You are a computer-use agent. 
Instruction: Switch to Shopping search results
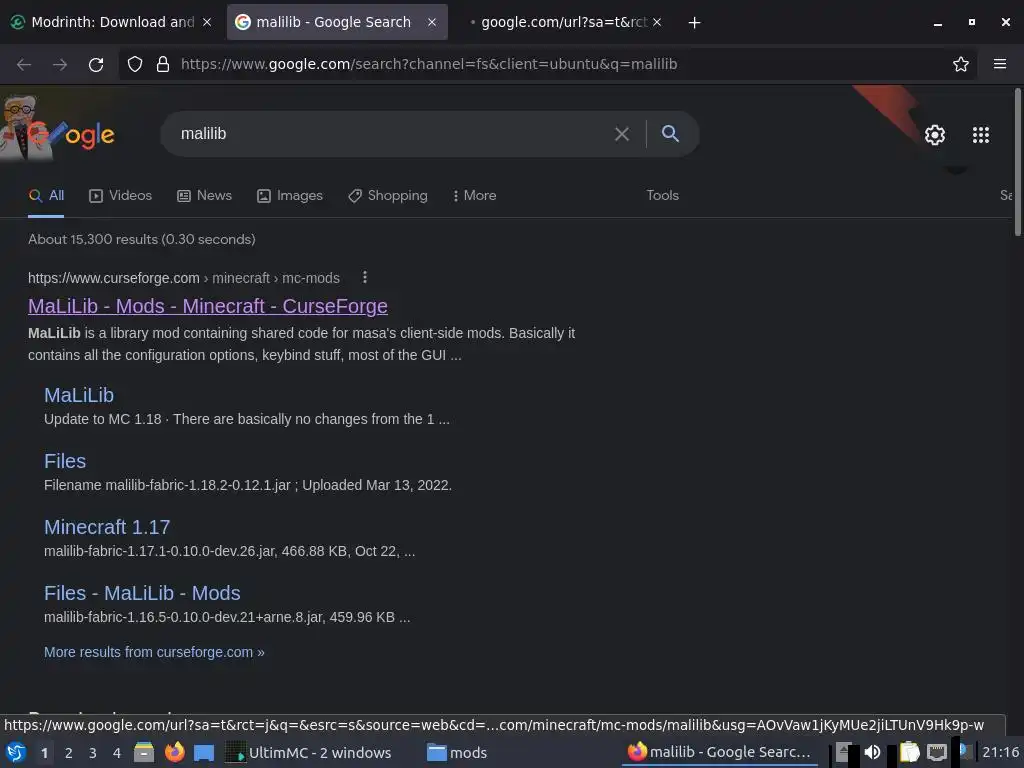pos(388,196)
